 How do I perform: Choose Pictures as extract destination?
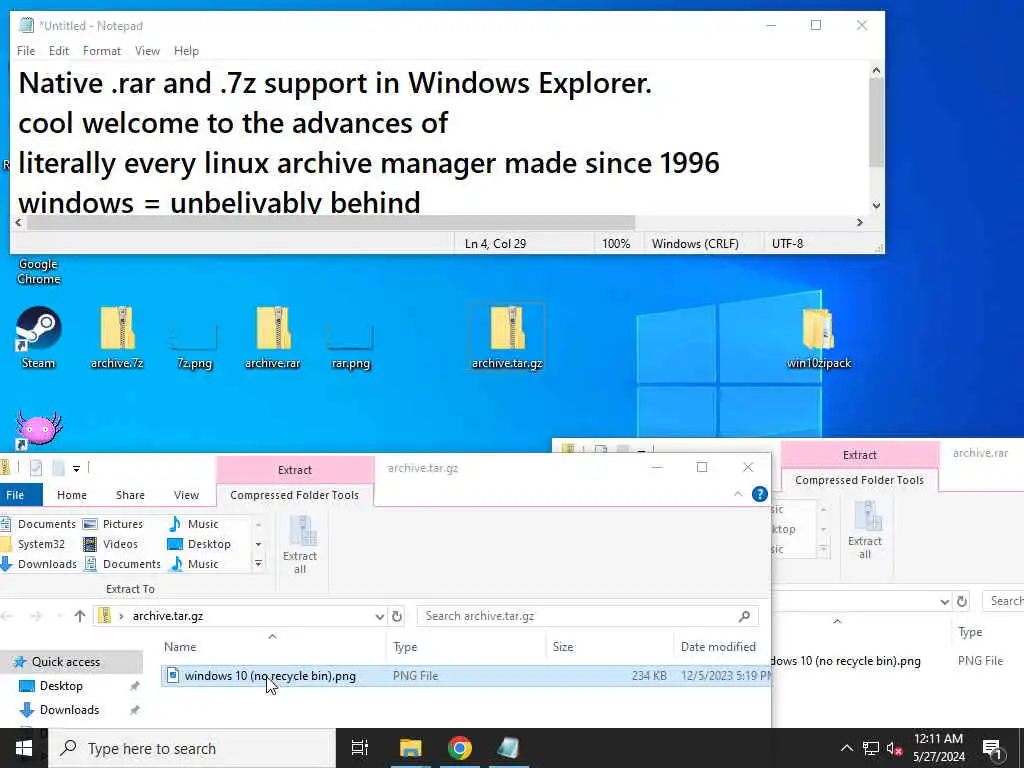pyautogui.click(x=114, y=524)
